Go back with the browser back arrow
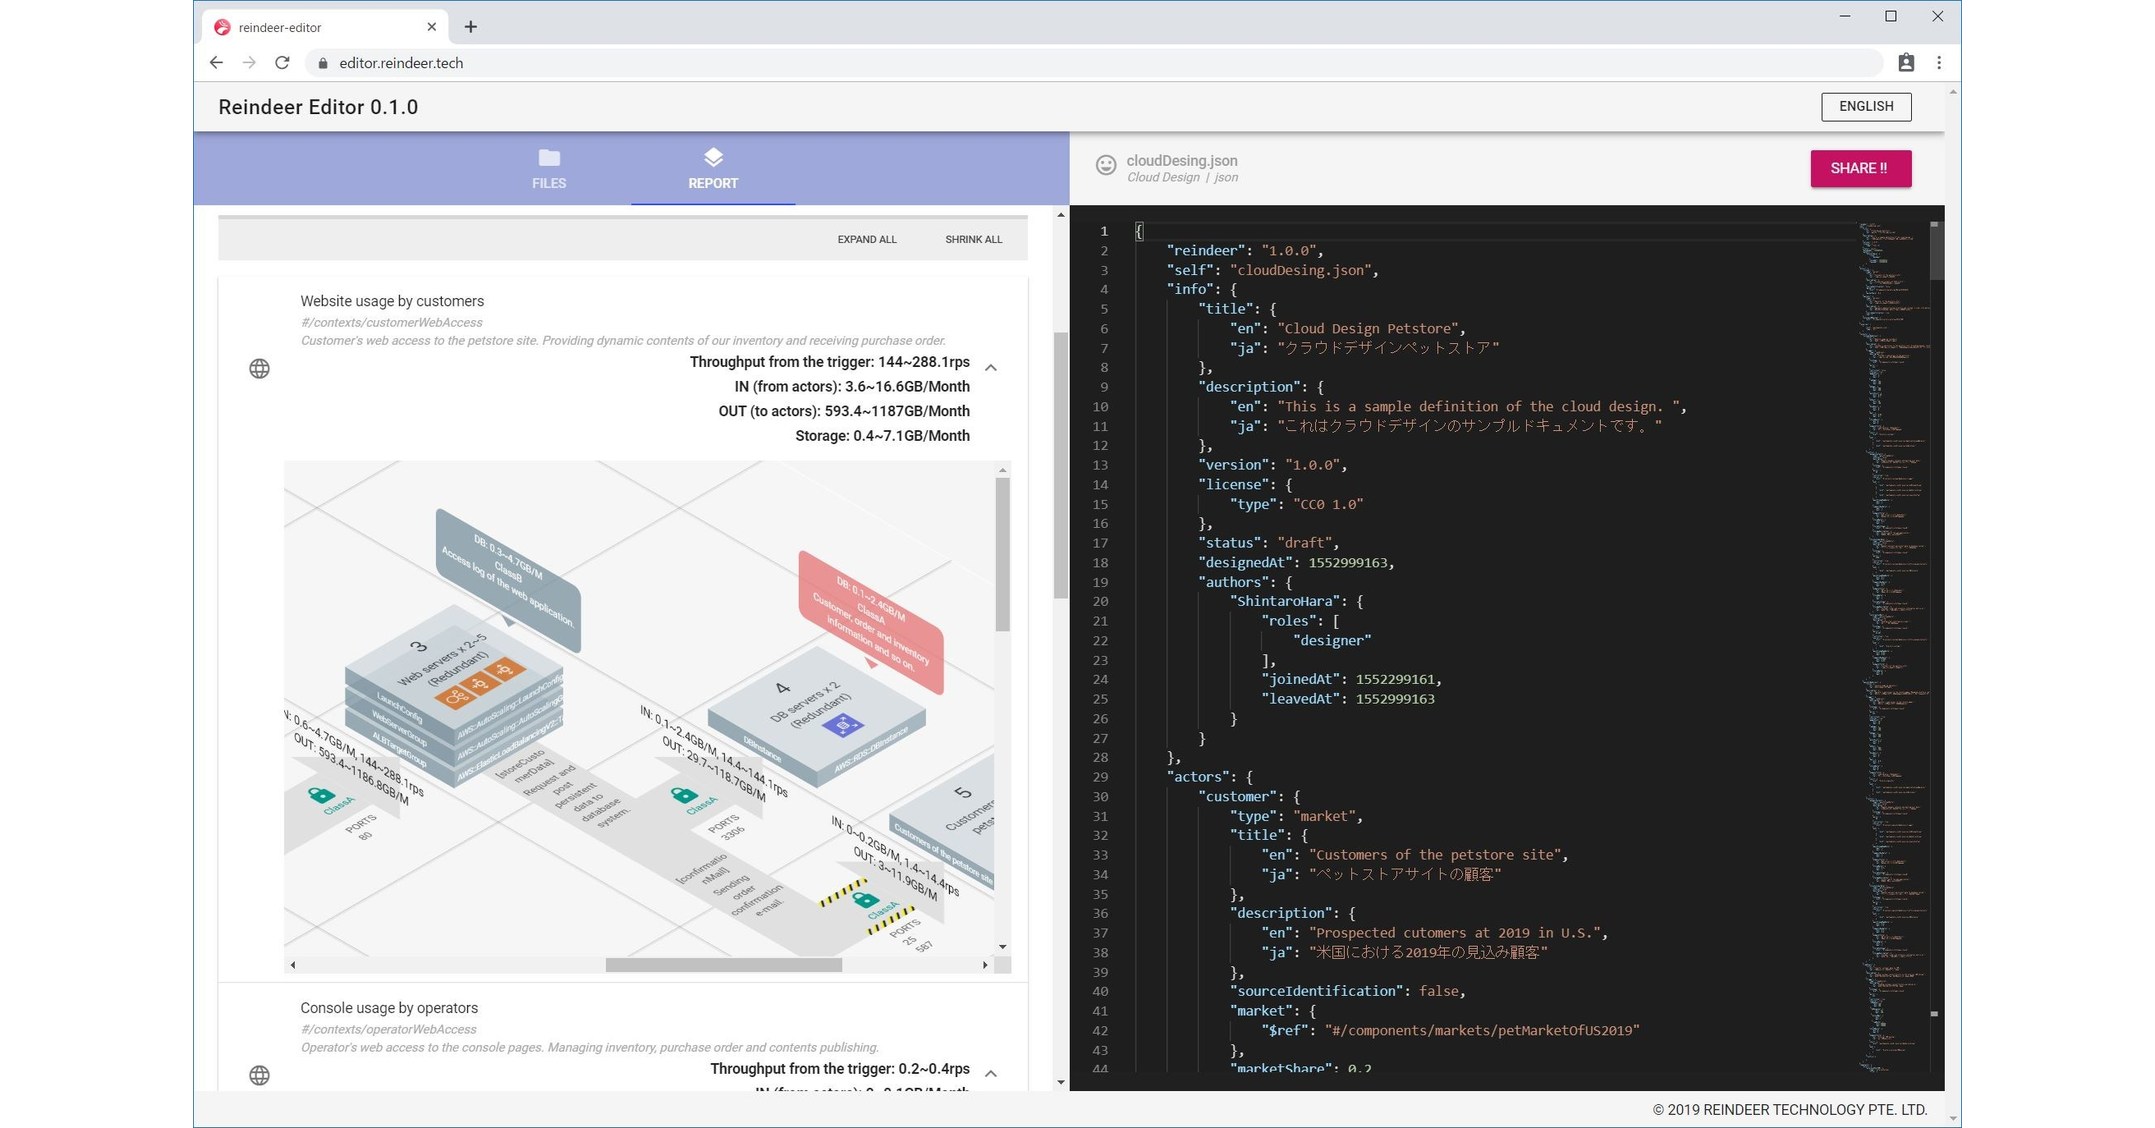This screenshot has width=2155, height=1128. (x=216, y=63)
